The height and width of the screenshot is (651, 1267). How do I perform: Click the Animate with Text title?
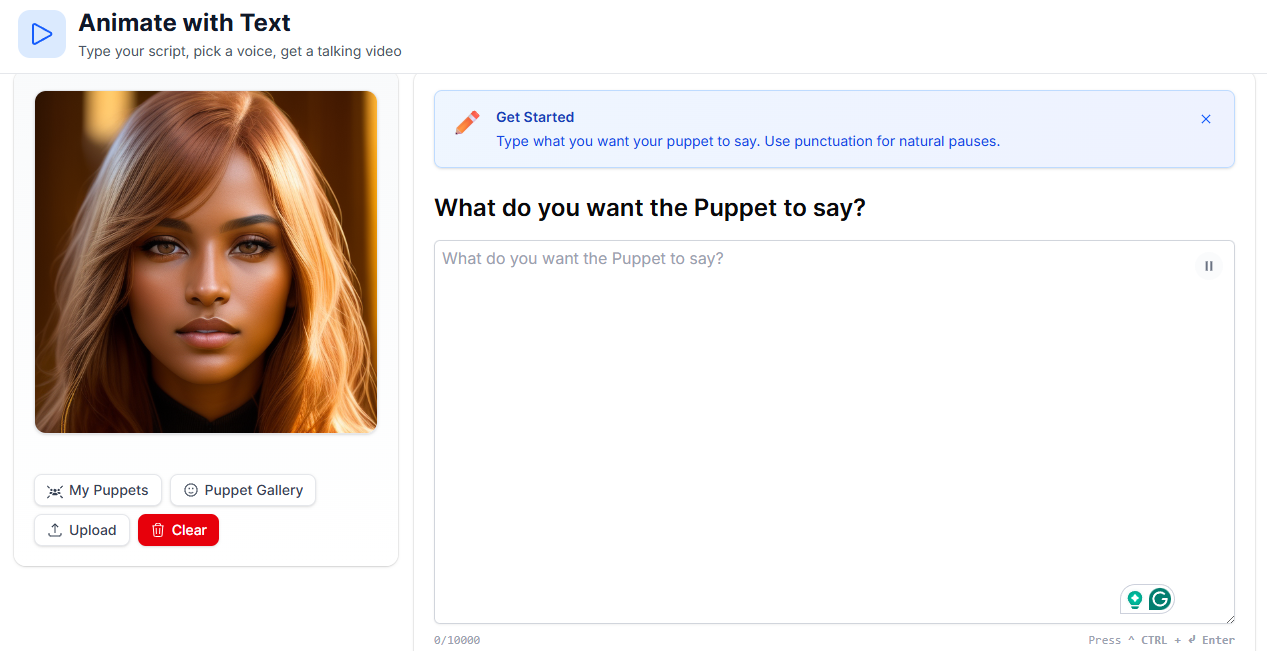185,22
